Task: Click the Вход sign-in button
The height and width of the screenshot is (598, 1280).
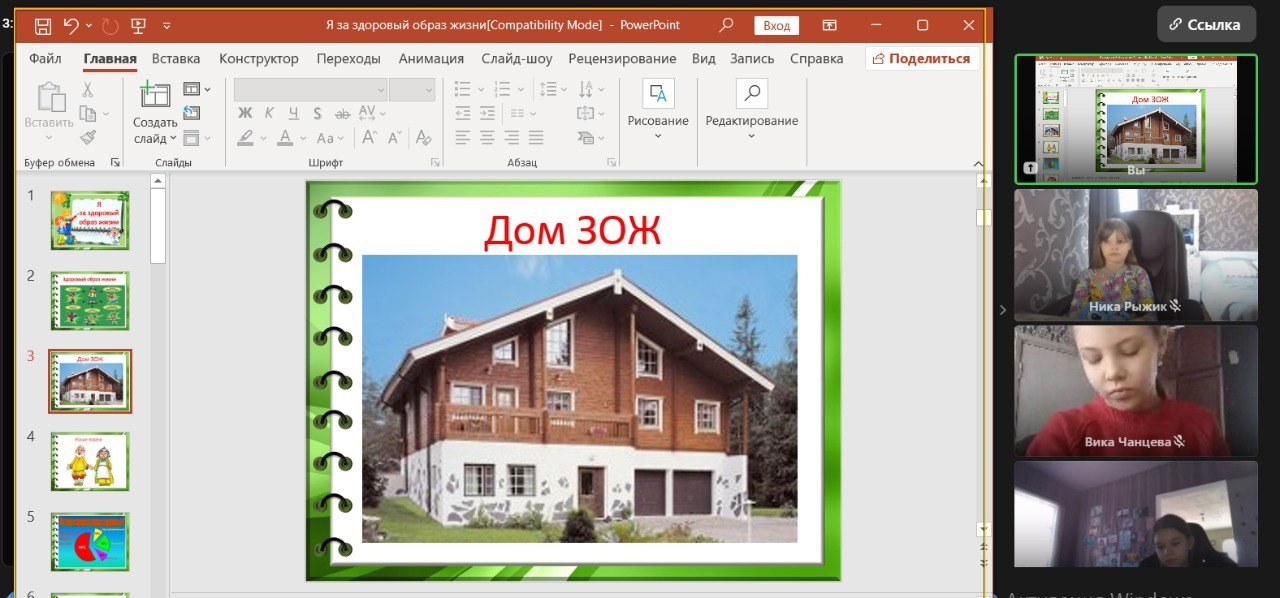Action: pyautogui.click(x=776, y=26)
